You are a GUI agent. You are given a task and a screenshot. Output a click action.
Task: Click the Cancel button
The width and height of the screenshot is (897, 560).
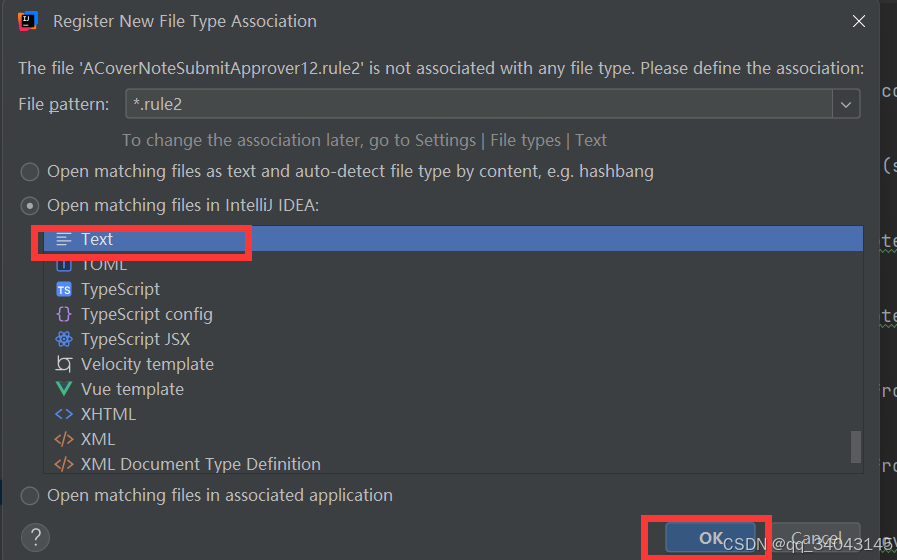815,538
